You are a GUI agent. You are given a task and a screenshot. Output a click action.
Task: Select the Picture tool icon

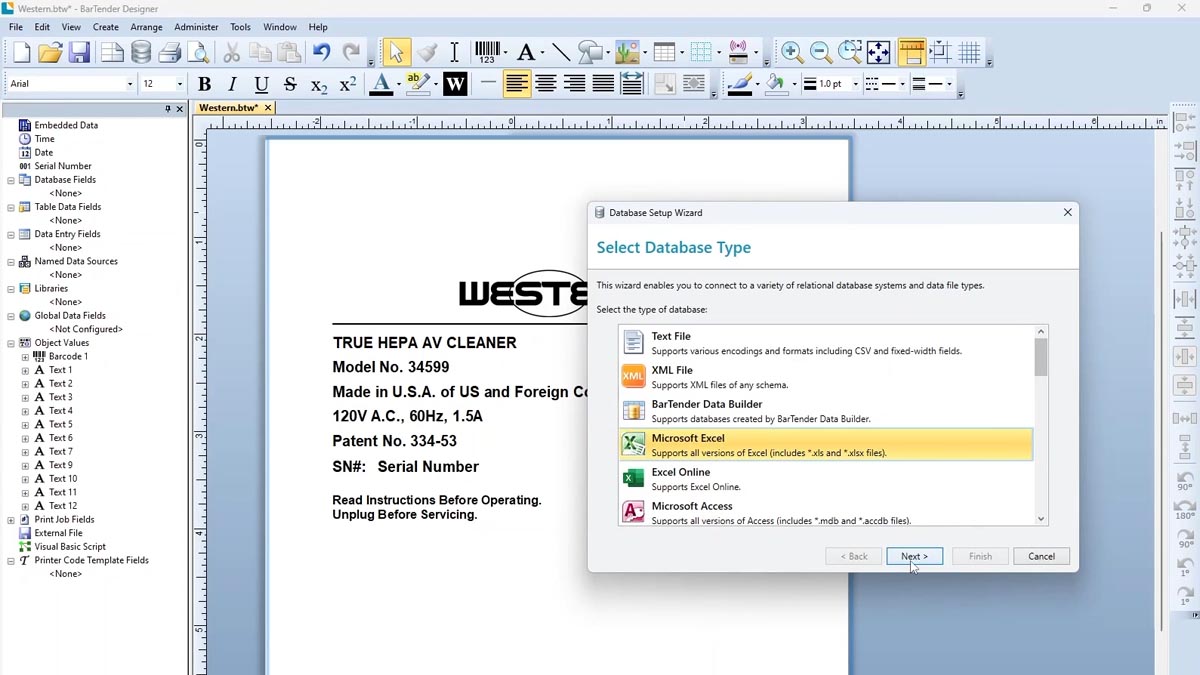(627, 52)
